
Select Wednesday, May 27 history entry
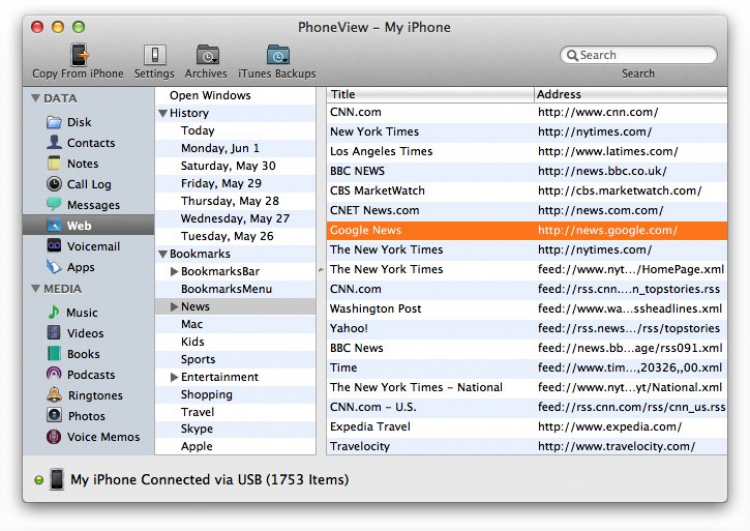235,219
